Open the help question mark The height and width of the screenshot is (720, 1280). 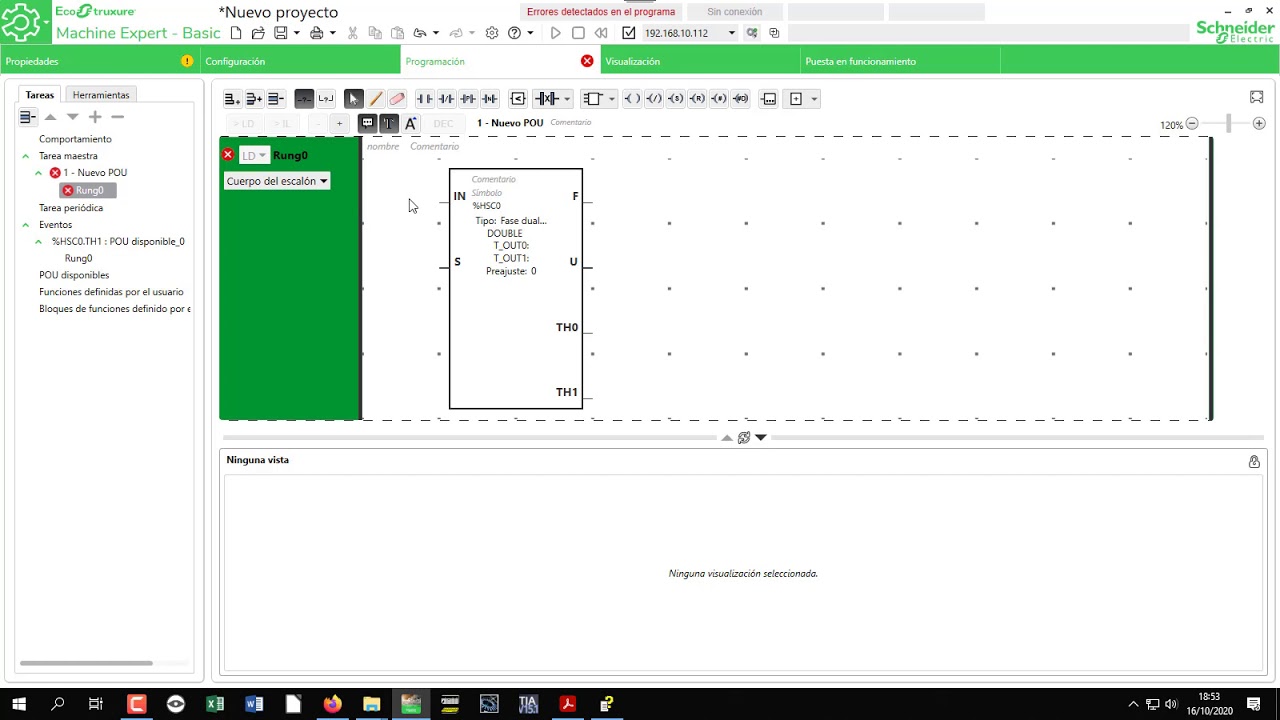[x=514, y=33]
